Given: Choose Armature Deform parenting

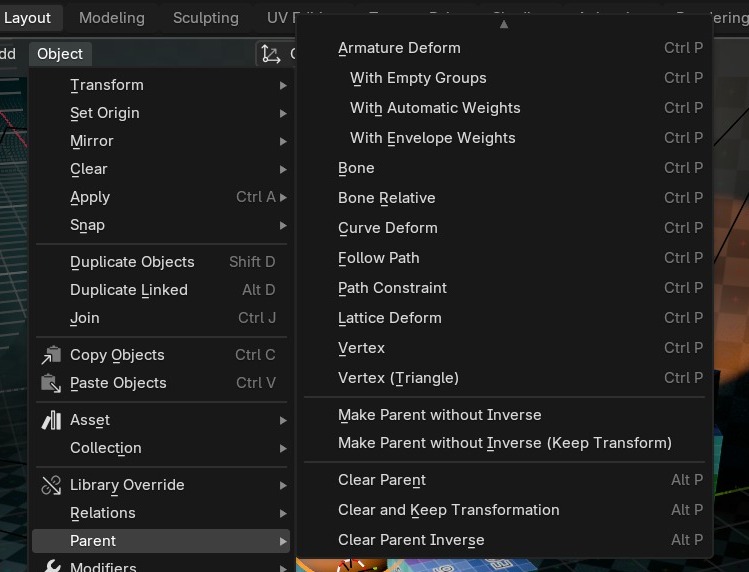Looking at the screenshot, I should point(504,48).
